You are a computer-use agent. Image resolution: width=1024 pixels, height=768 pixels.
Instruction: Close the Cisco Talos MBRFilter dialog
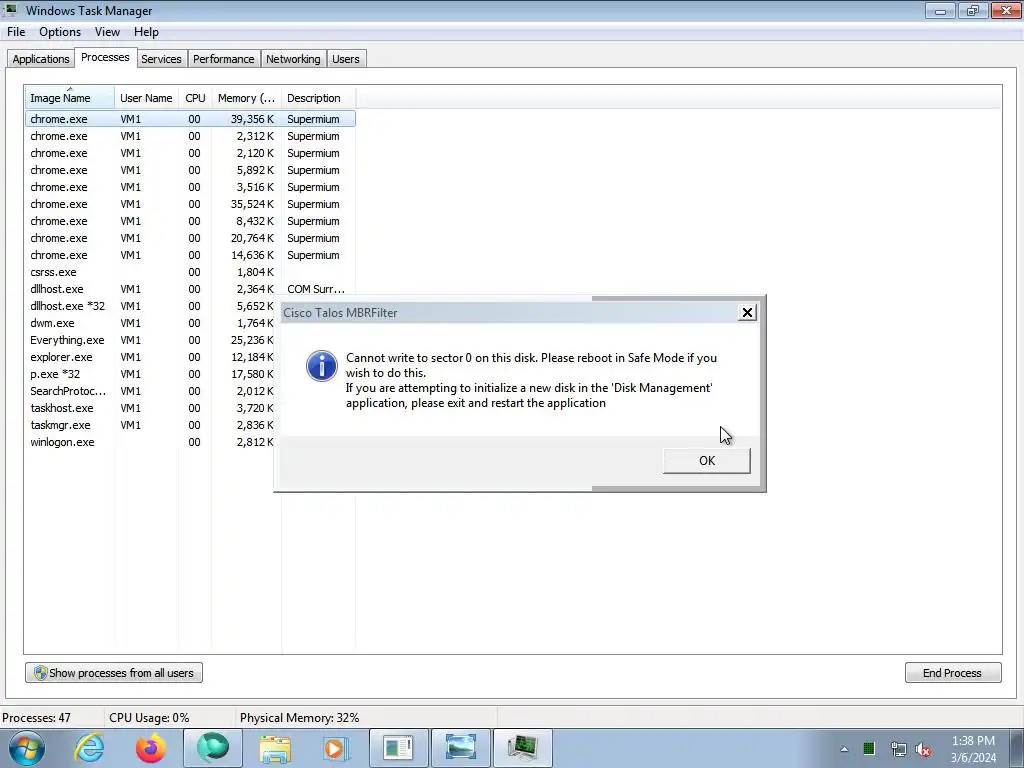tap(747, 313)
